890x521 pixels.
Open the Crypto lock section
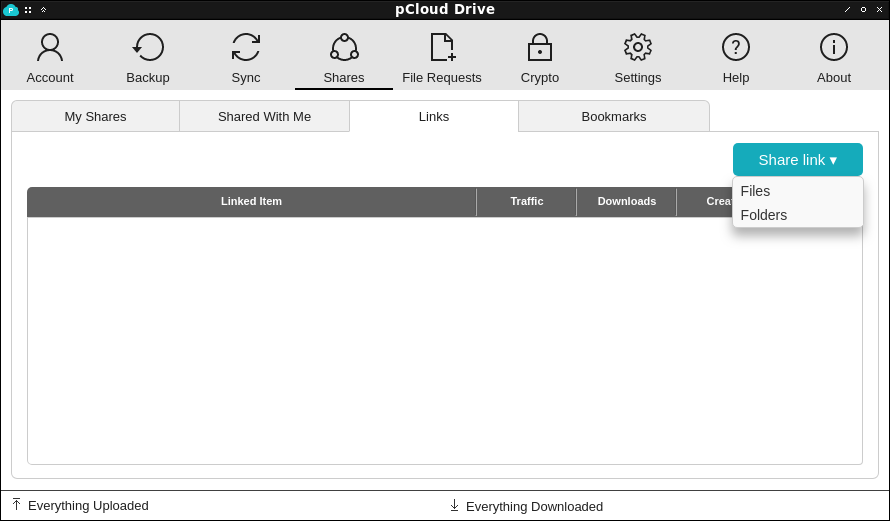(540, 58)
